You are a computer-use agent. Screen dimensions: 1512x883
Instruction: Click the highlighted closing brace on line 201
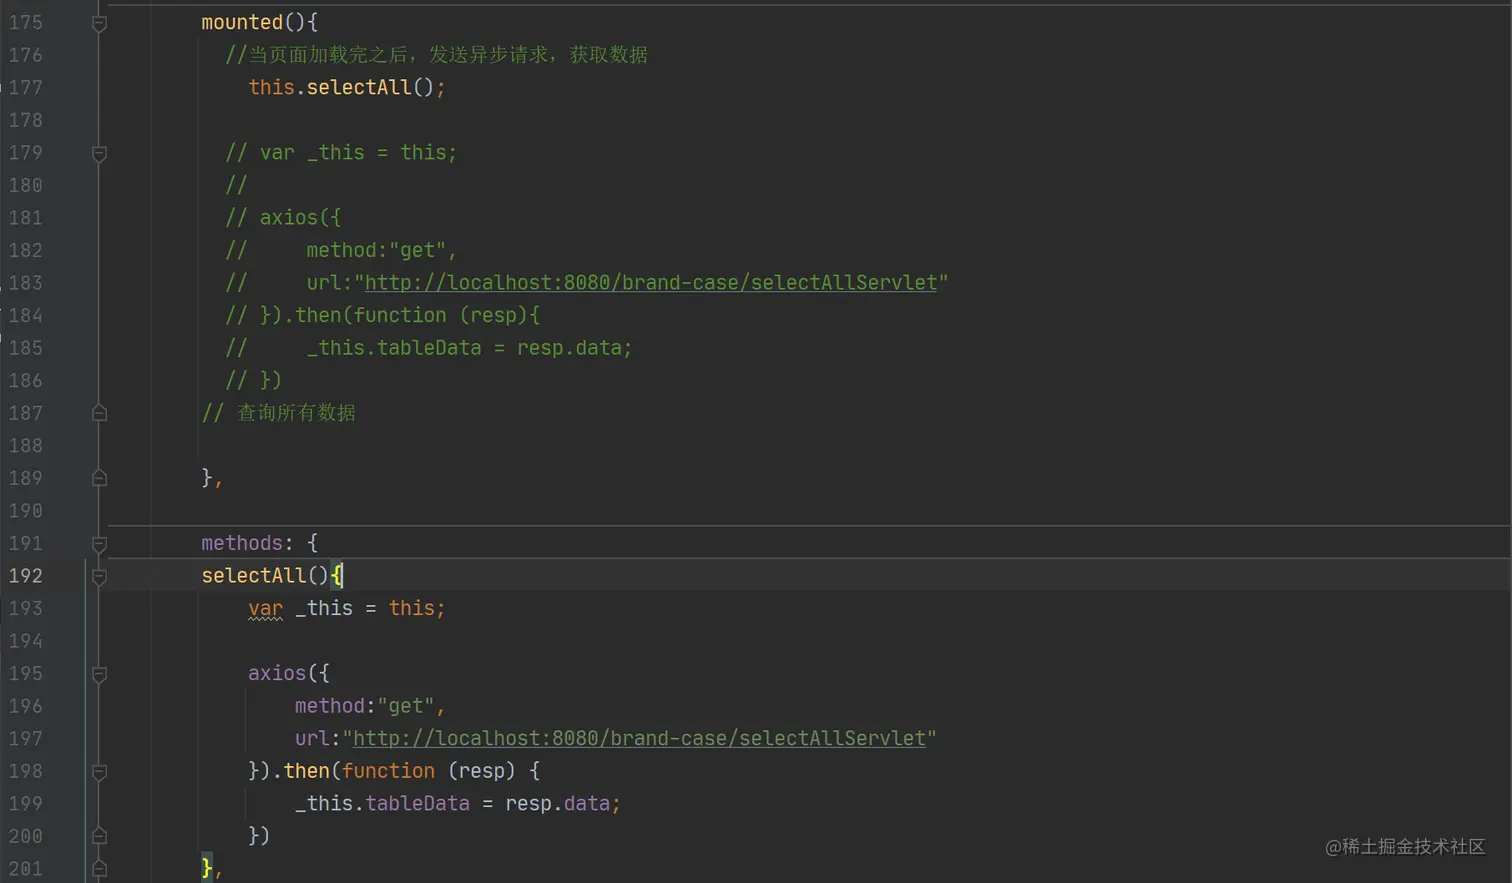coord(207,868)
